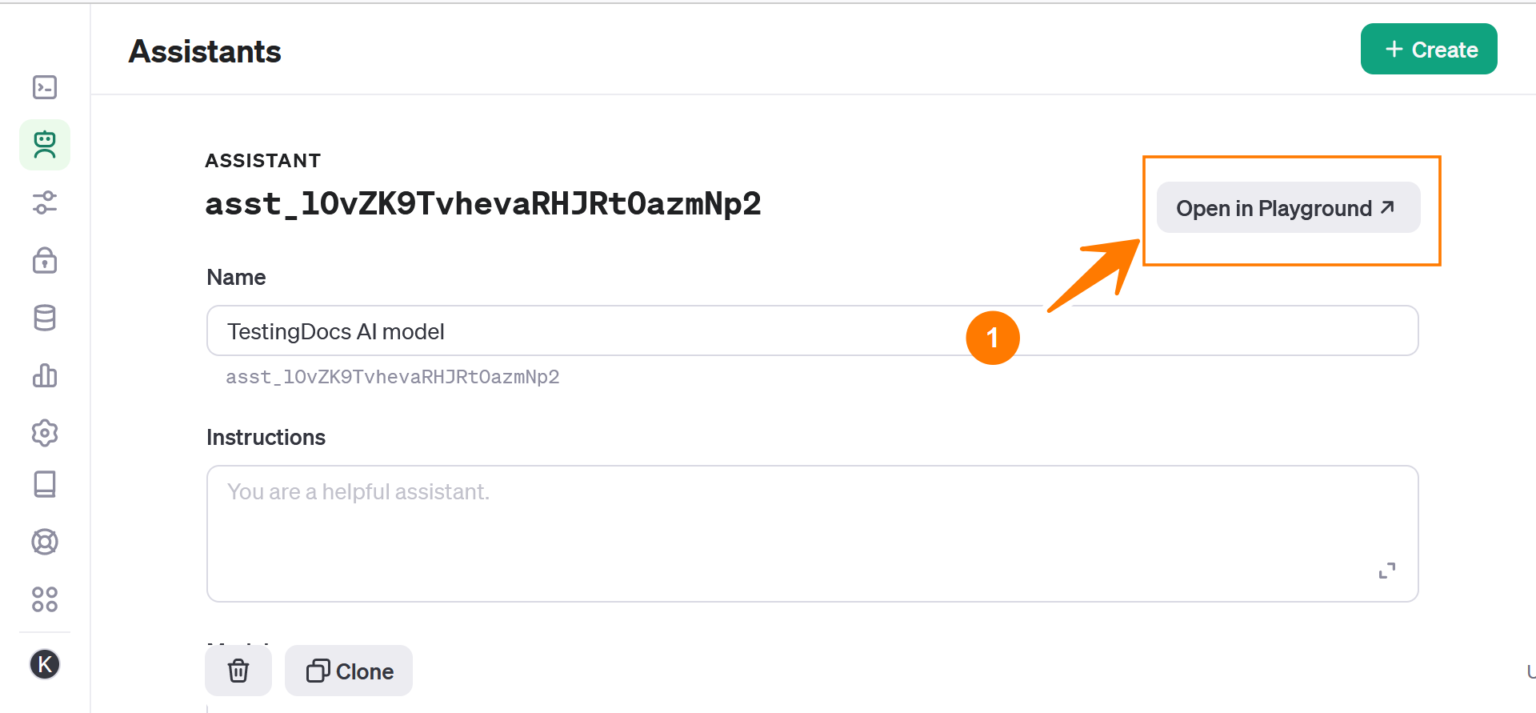Click the copy icon inside the Clone button
1536x713 pixels.
317,670
